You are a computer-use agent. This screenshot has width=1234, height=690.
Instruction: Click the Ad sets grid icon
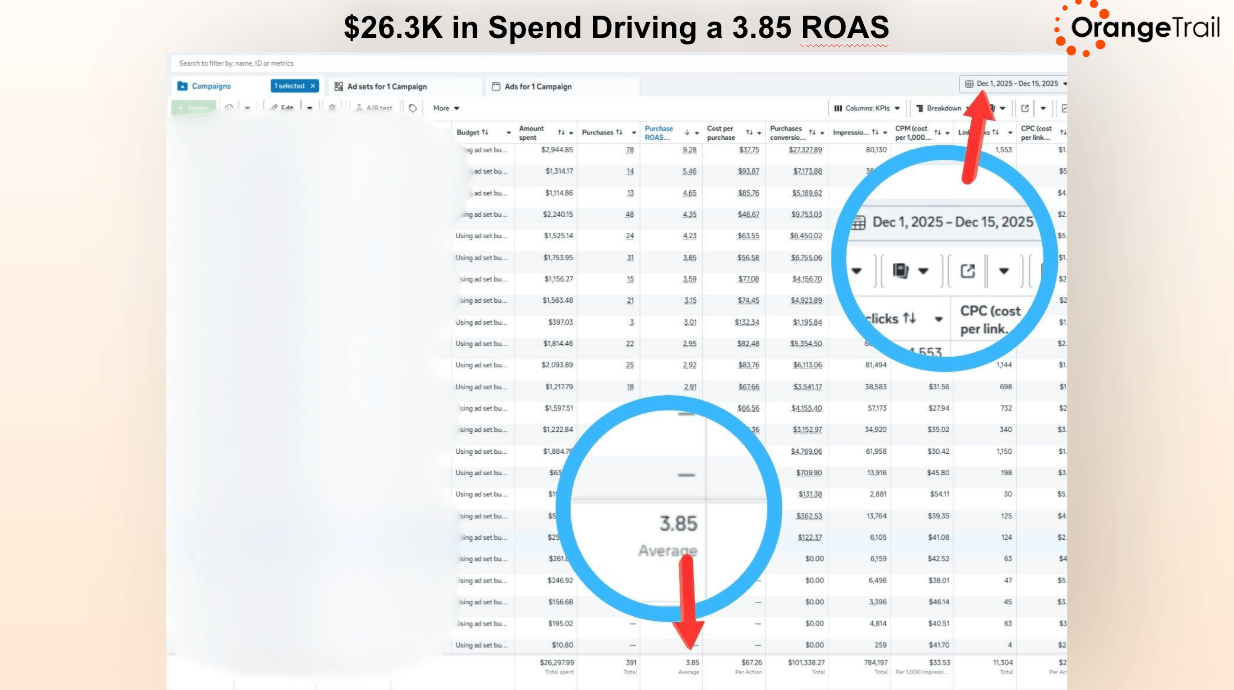point(339,87)
